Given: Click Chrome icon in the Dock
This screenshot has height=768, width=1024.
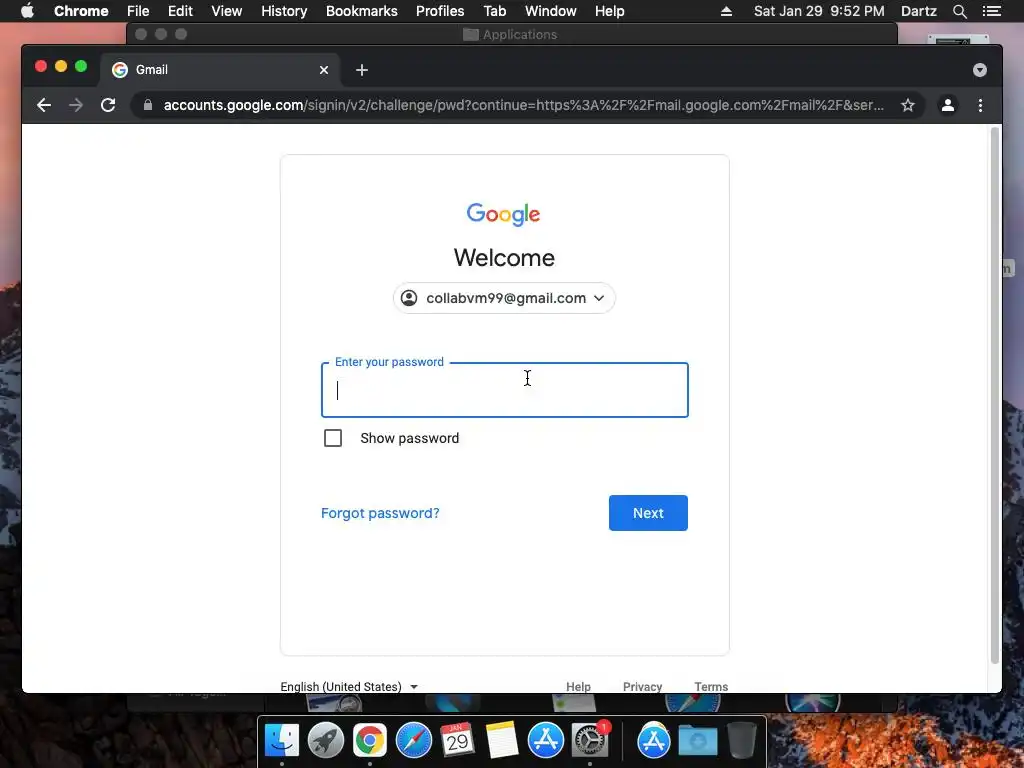Looking at the screenshot, I should pos(370,741).
